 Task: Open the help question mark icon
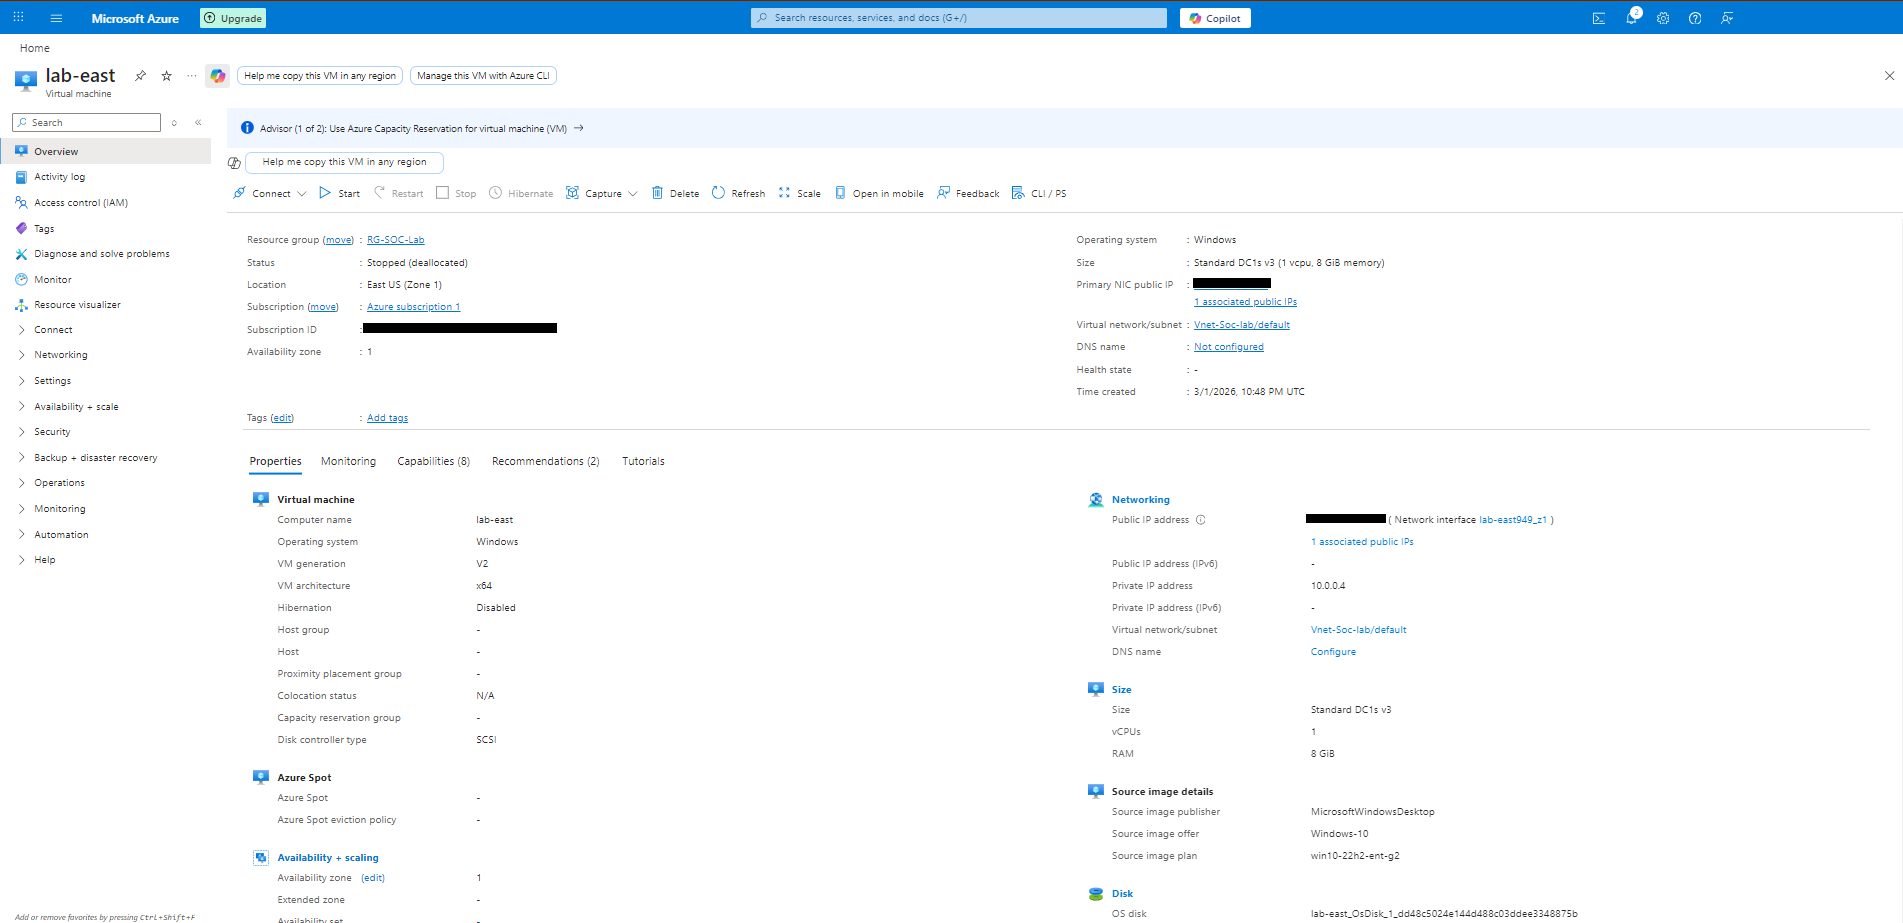coord(1695,18)
